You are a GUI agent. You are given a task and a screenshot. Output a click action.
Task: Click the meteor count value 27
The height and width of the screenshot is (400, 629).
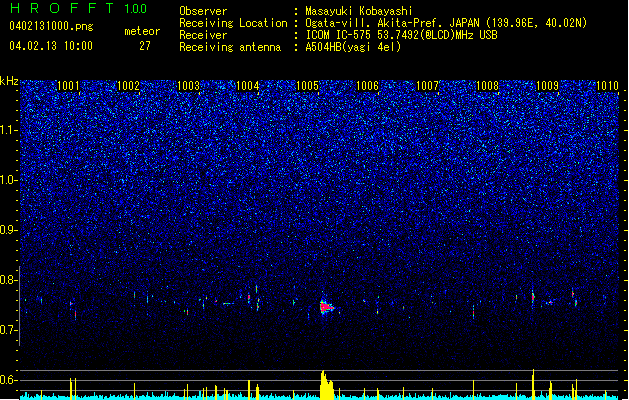click(x=144, y=46)
